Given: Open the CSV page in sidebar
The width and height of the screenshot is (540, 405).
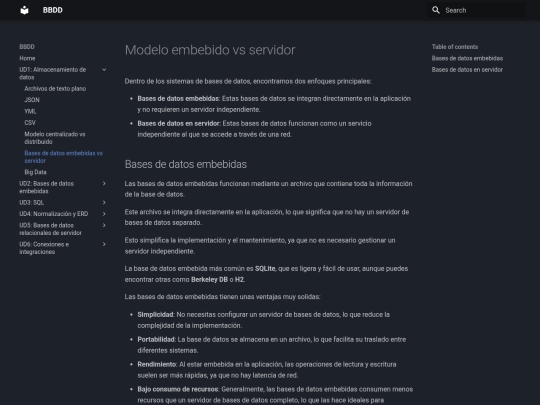Looking at the screenshot, I should [x=30, y=123].
